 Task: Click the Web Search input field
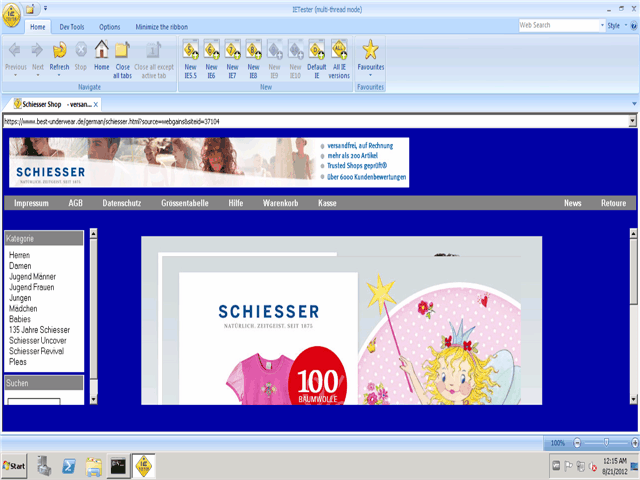tap(559, 25)
